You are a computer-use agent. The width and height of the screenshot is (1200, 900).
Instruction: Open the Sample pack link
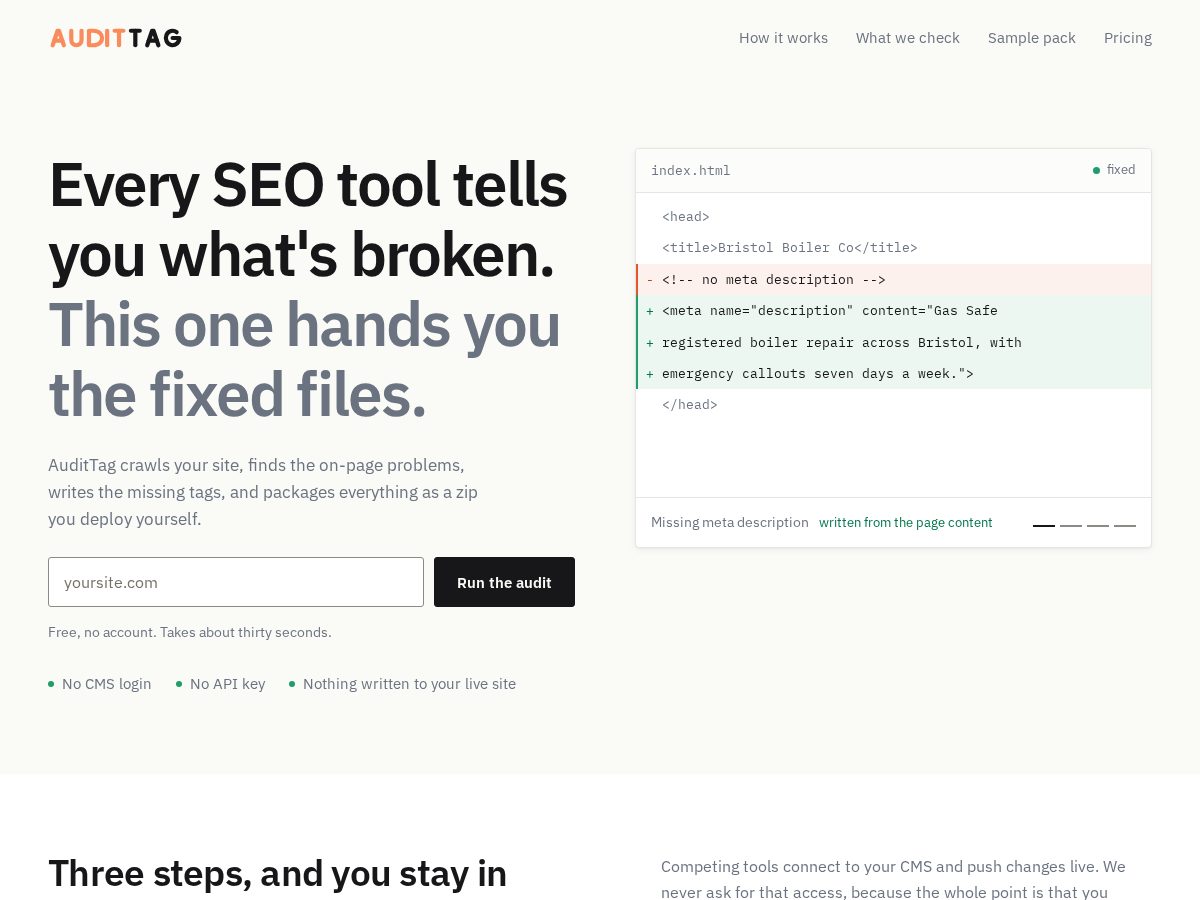1031,38
